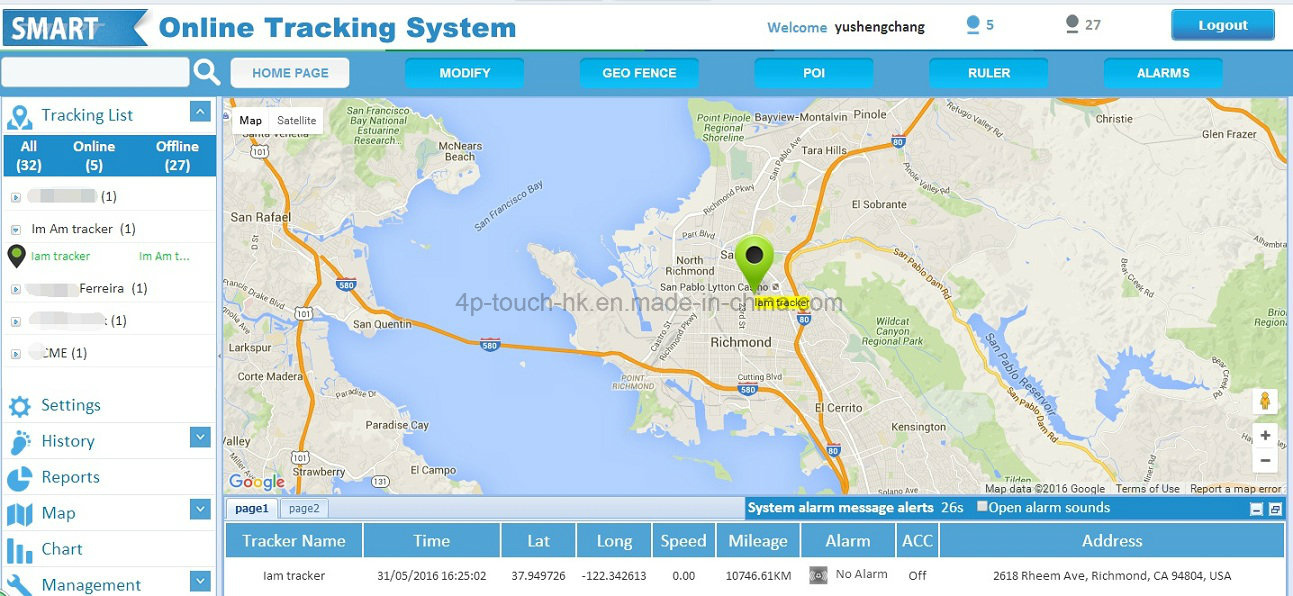Enable Open alarm sounds checkbox
1293x596 pixels.
coord(982,507)
